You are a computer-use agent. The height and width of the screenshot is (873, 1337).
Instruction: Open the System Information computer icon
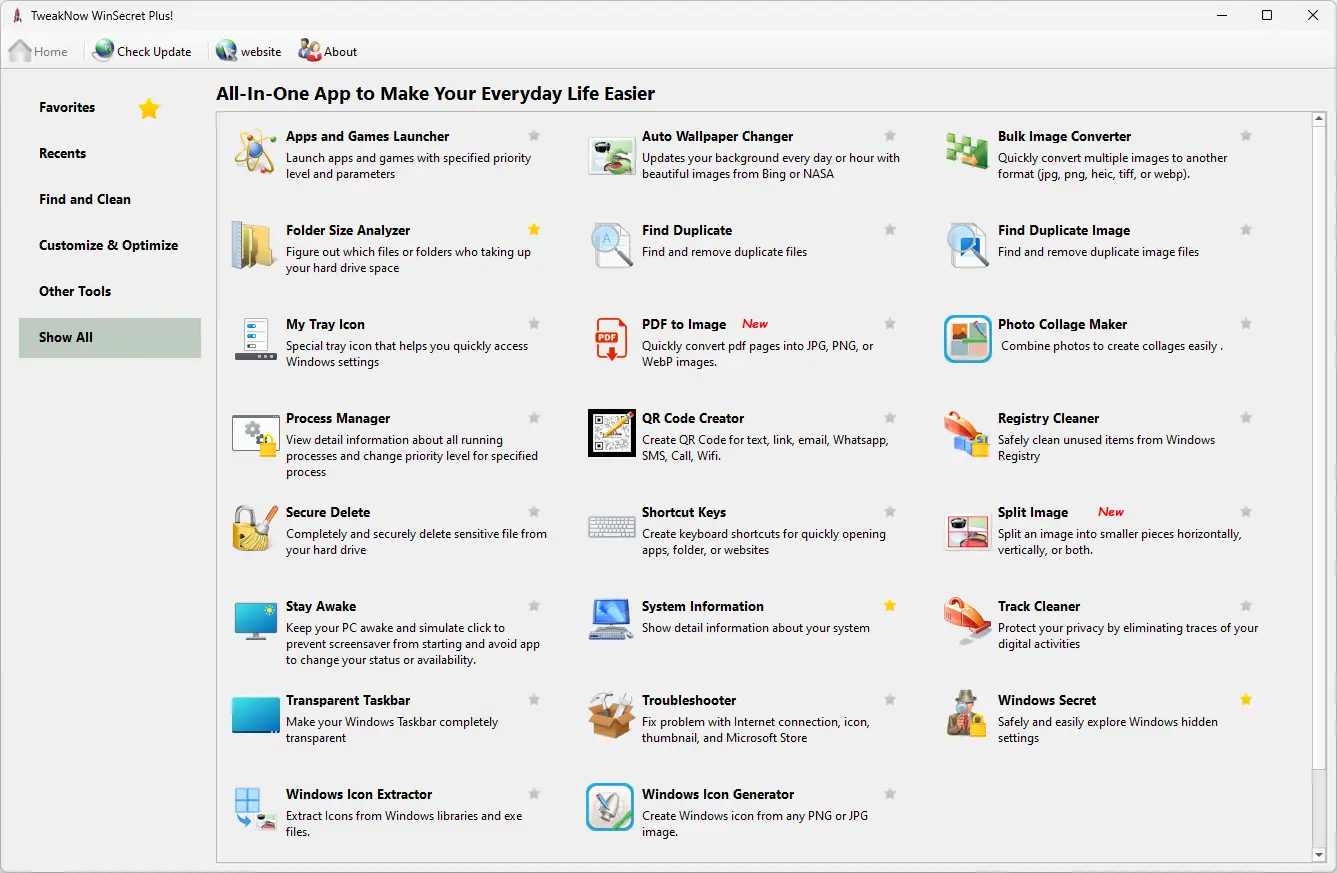(611, 621)
